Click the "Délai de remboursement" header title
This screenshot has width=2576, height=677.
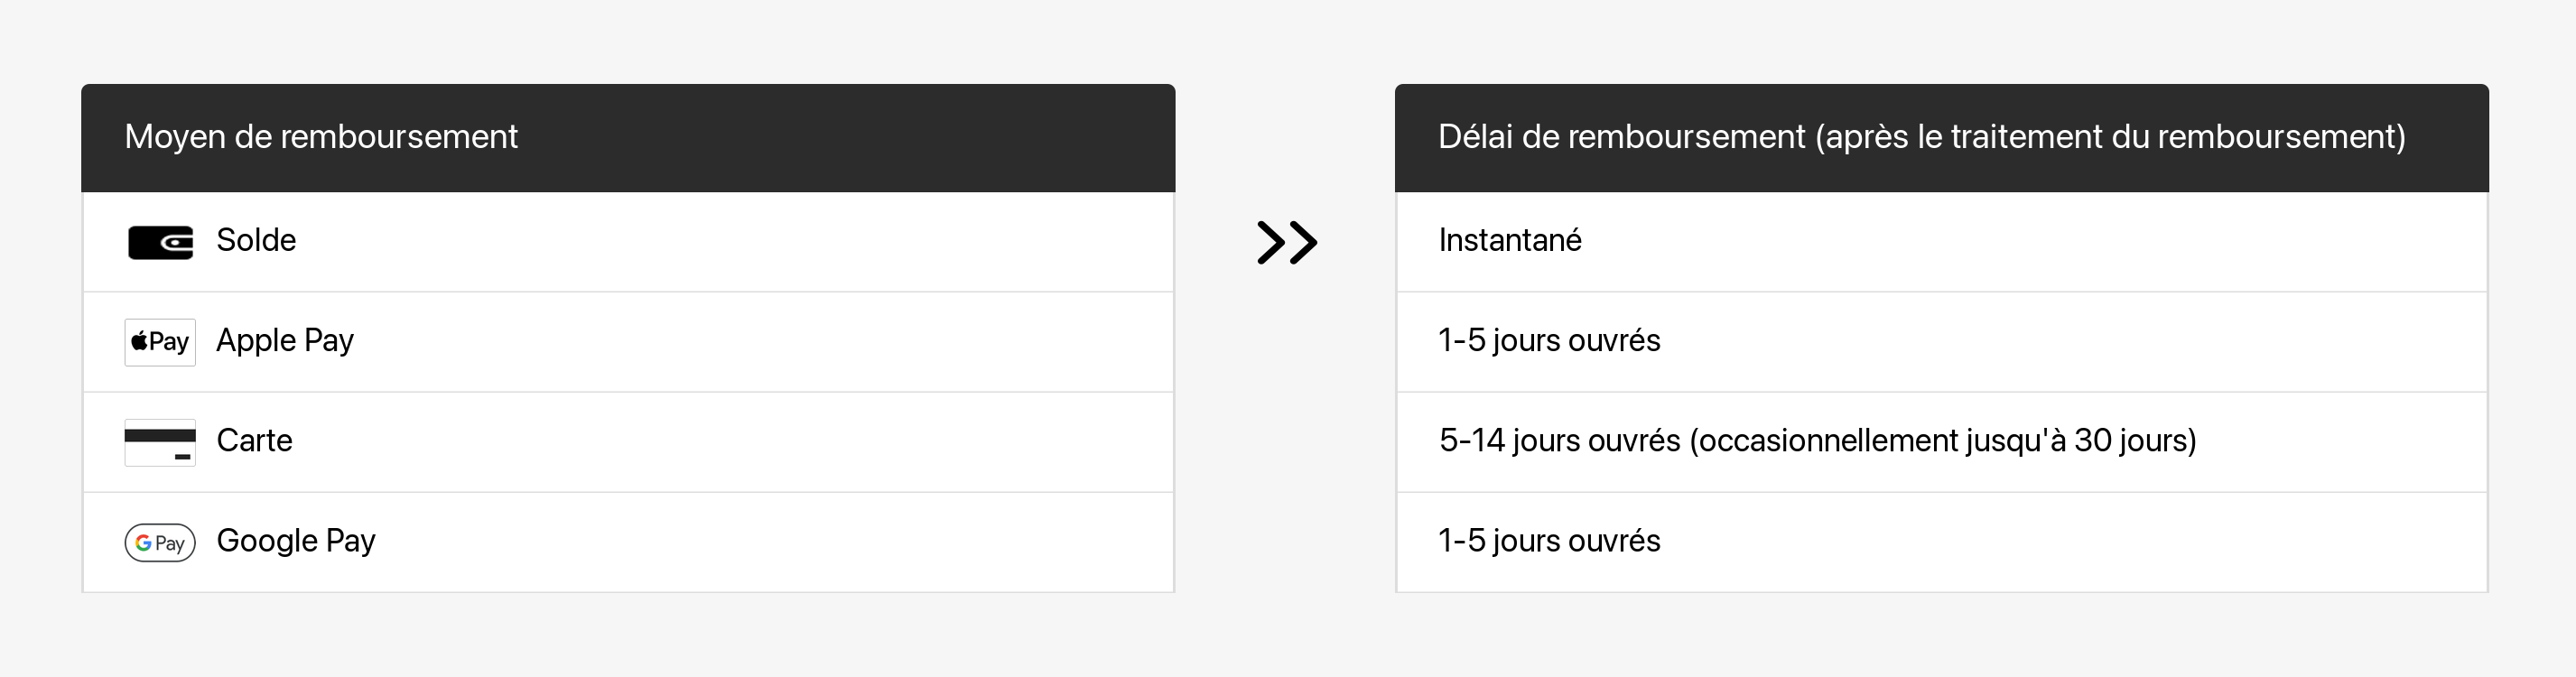coord(1621,136)
